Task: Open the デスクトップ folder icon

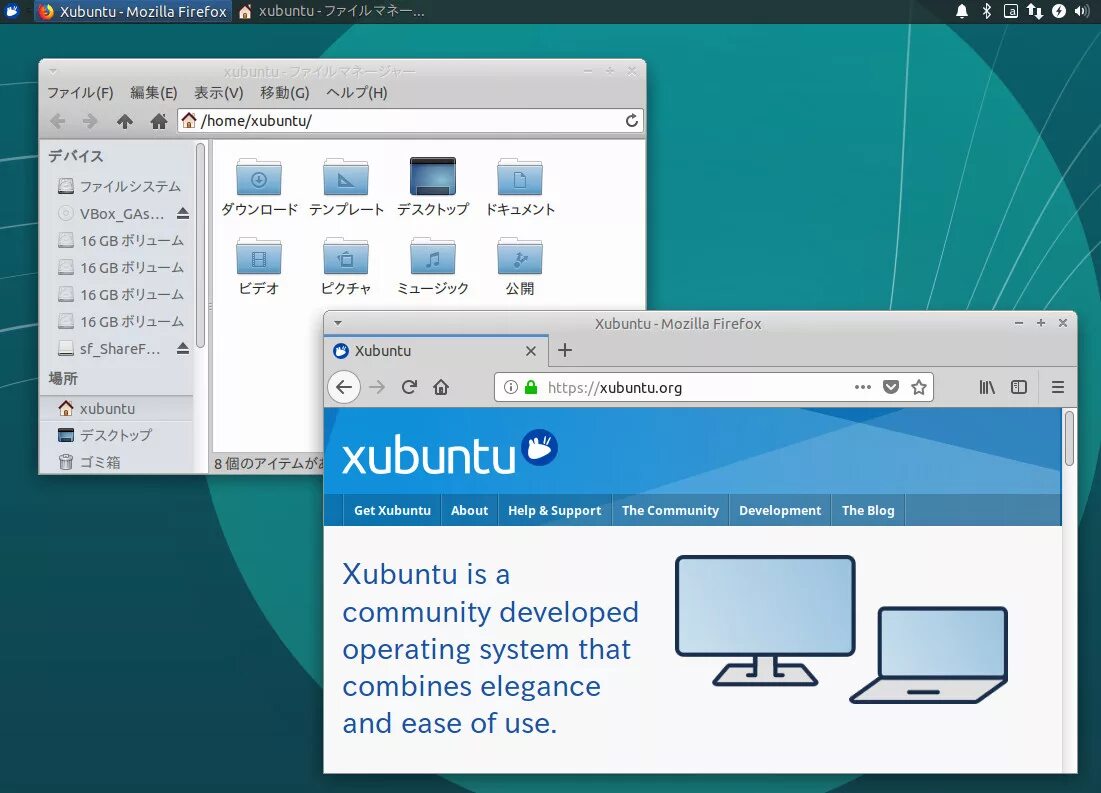Action: (x=433, y=188)
